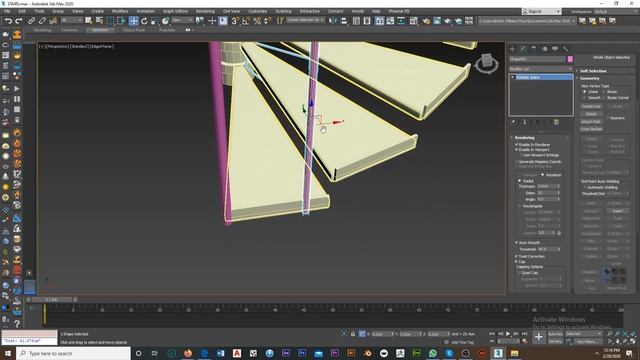This screenshot has width=640, height=360.
Task: Toggle the Percent Snap button
Action: [x=257, y=21]
